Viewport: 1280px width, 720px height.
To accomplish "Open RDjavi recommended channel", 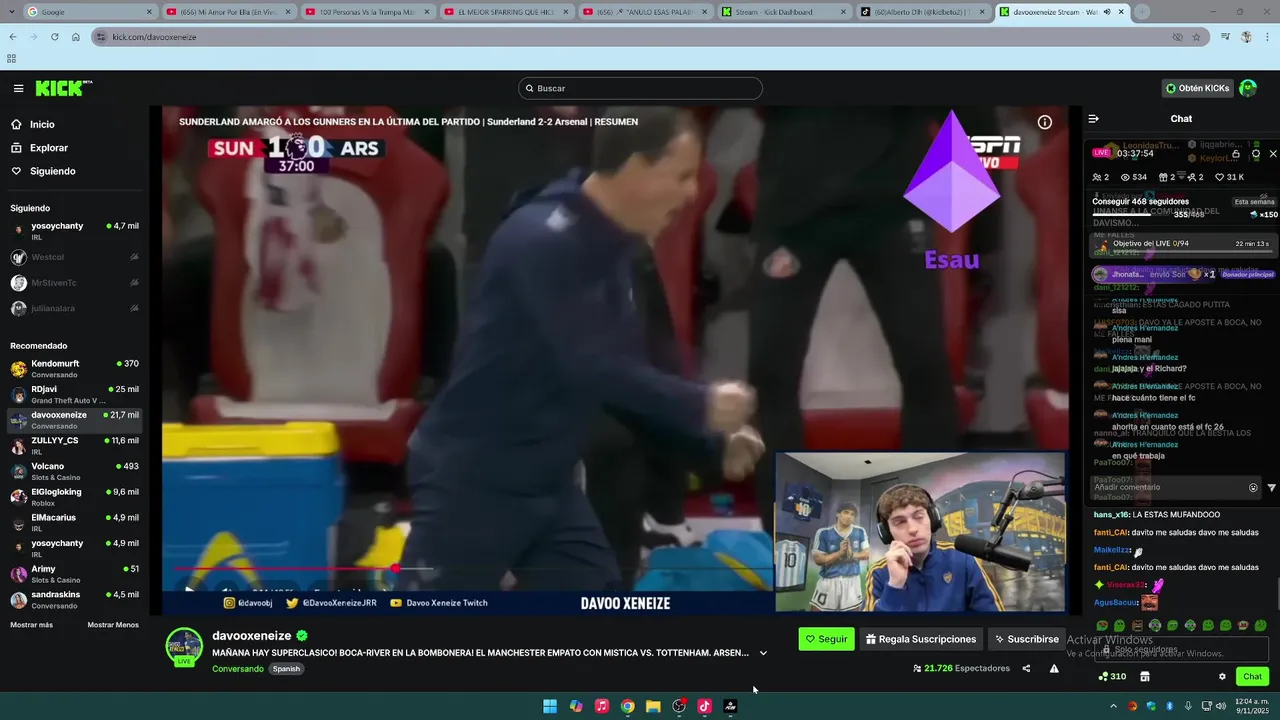I will coord(75,395).
